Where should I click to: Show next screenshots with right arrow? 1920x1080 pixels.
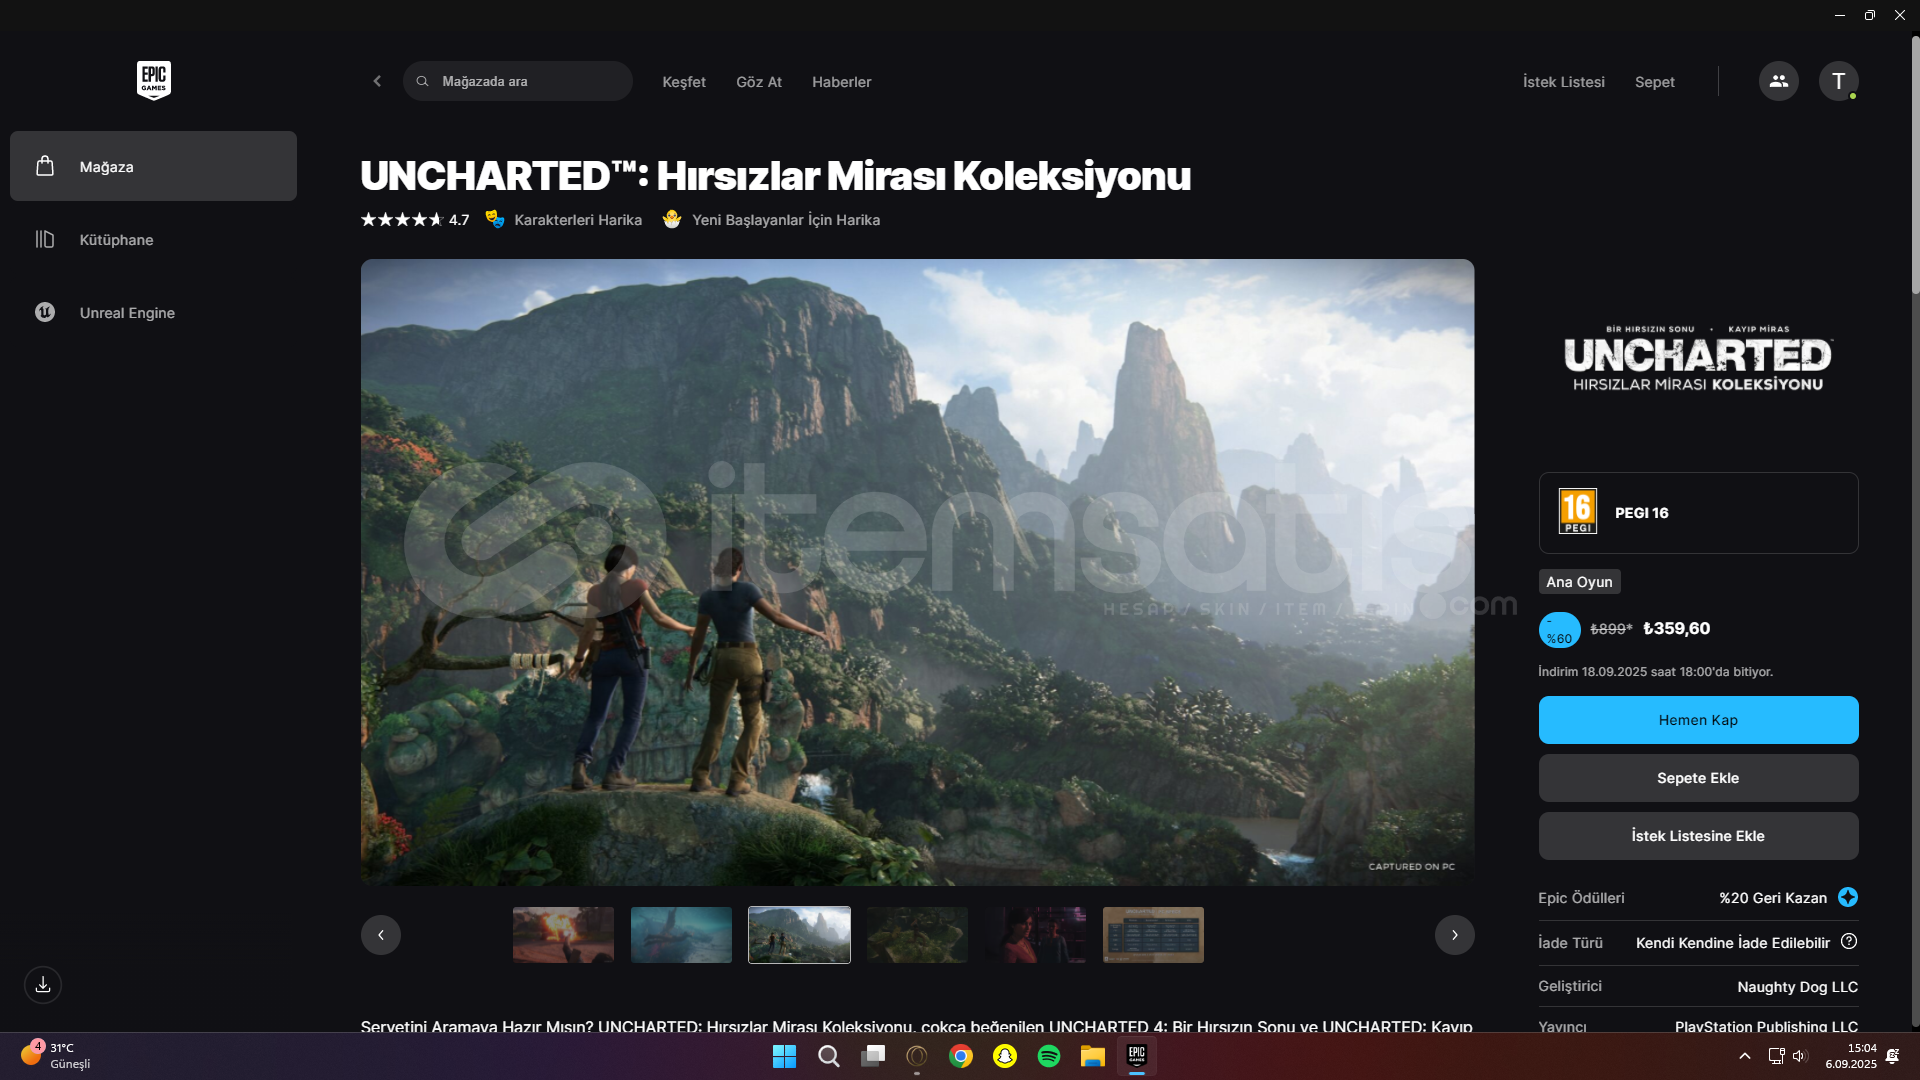tap(1454, 935)
